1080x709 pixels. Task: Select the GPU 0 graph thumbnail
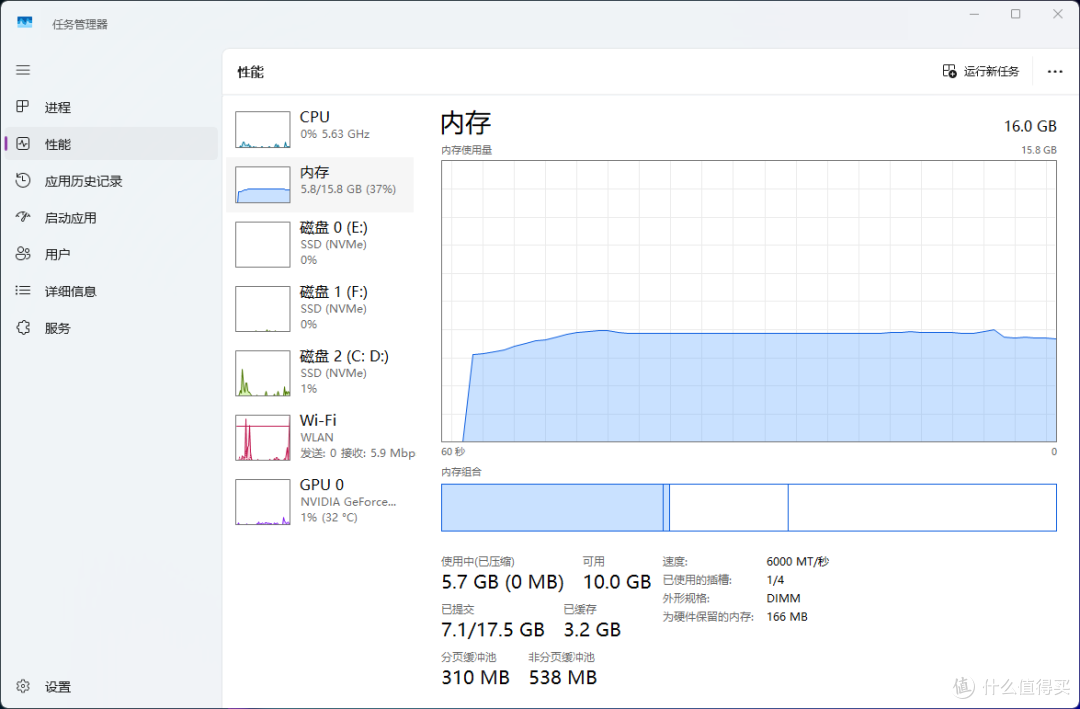coord(262,502)
